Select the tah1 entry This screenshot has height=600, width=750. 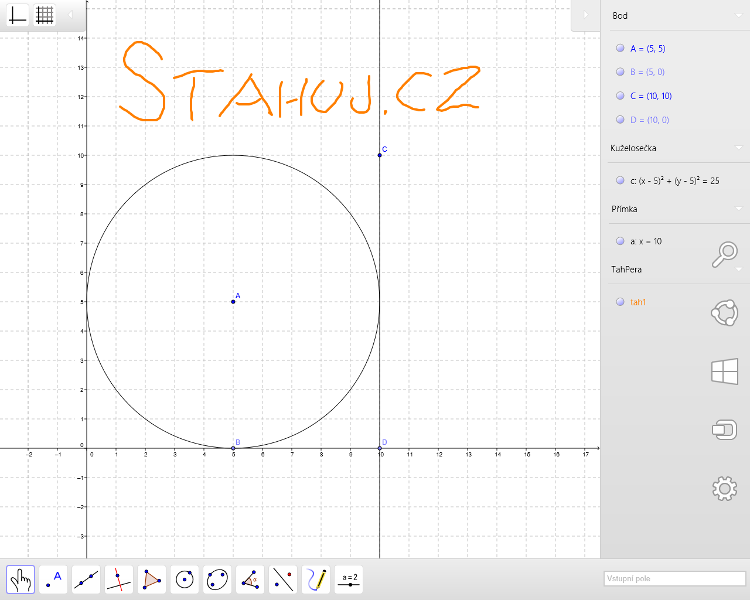pyautogui.click(x=638, y=302)
